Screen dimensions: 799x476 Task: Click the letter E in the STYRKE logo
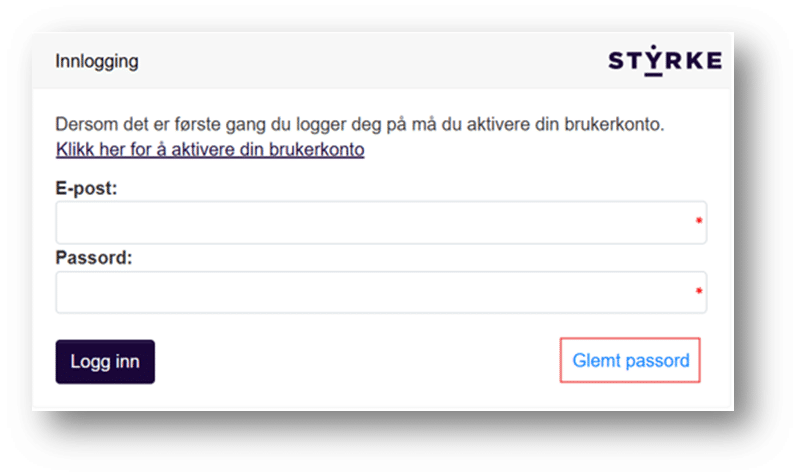click(712, 62)
